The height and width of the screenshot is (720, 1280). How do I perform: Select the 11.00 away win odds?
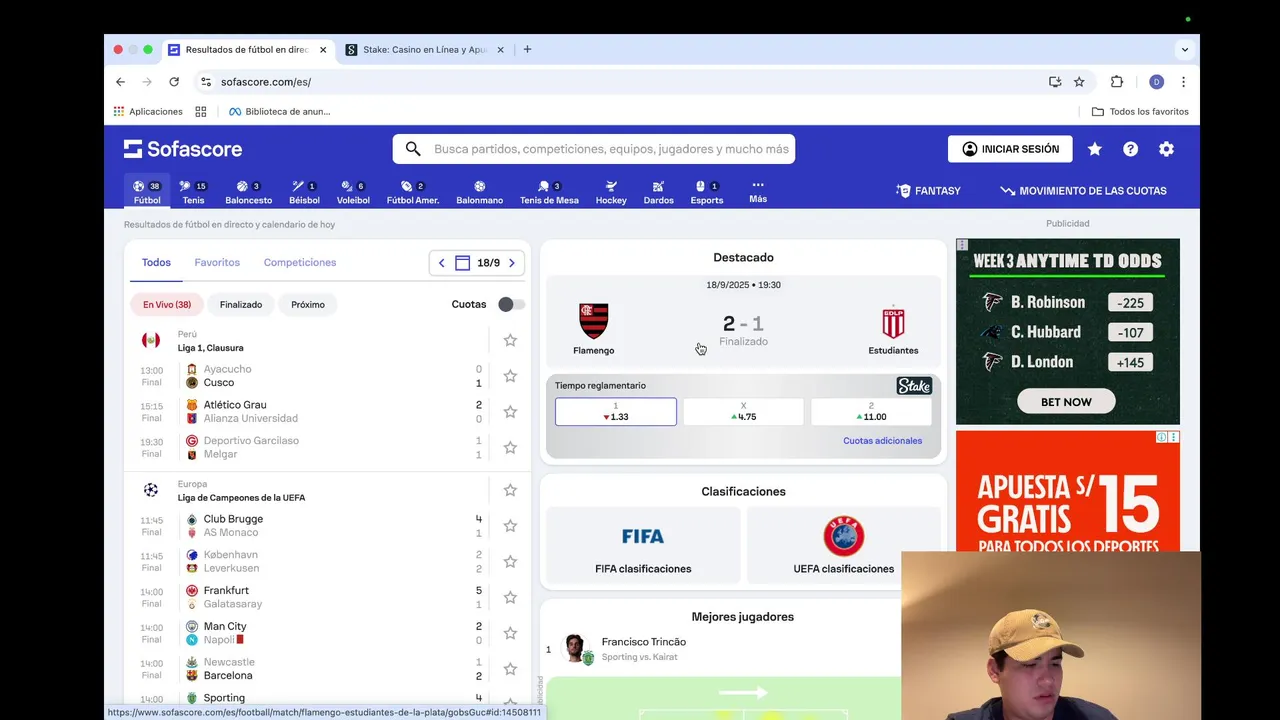(x=871, y=411)
